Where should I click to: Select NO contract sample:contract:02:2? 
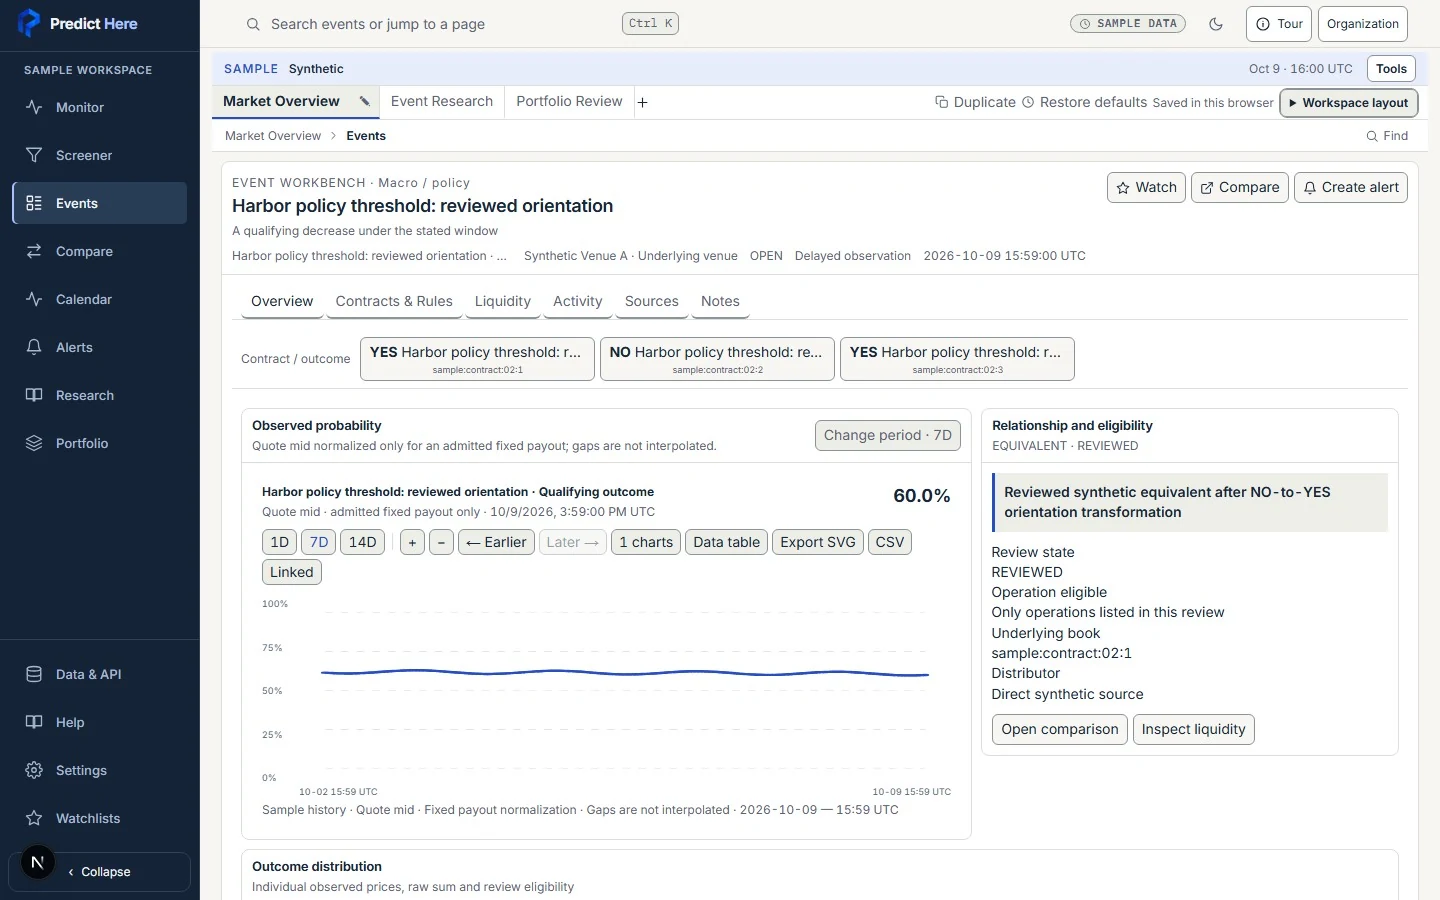[717, 359]
